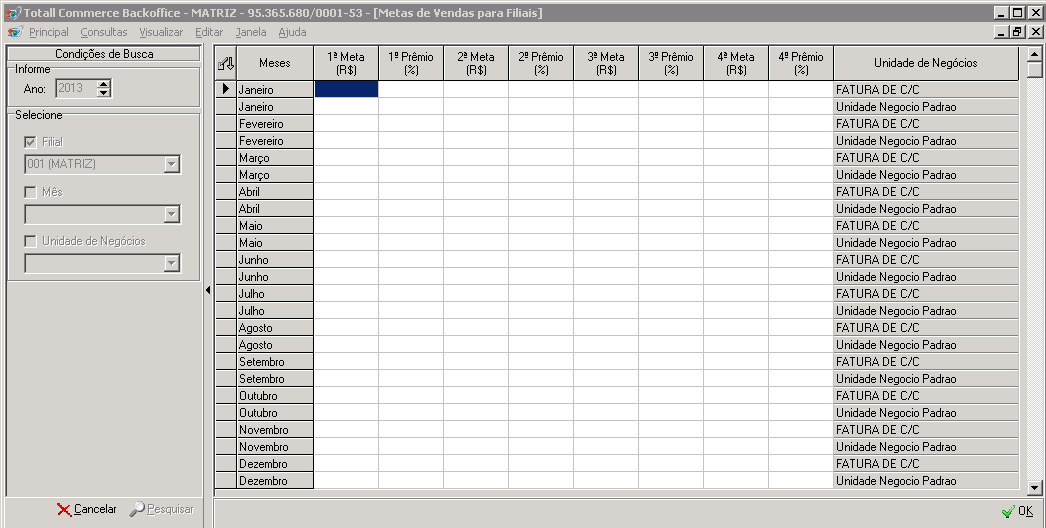Click the Ano year field
This screenshot has width=1046, height=528.
click(76, 88)
